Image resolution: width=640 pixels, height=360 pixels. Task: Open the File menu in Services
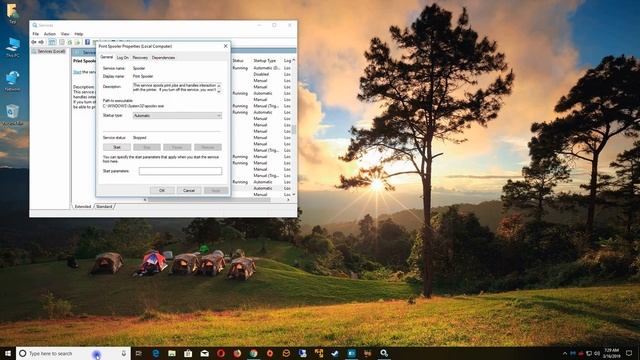36,34
